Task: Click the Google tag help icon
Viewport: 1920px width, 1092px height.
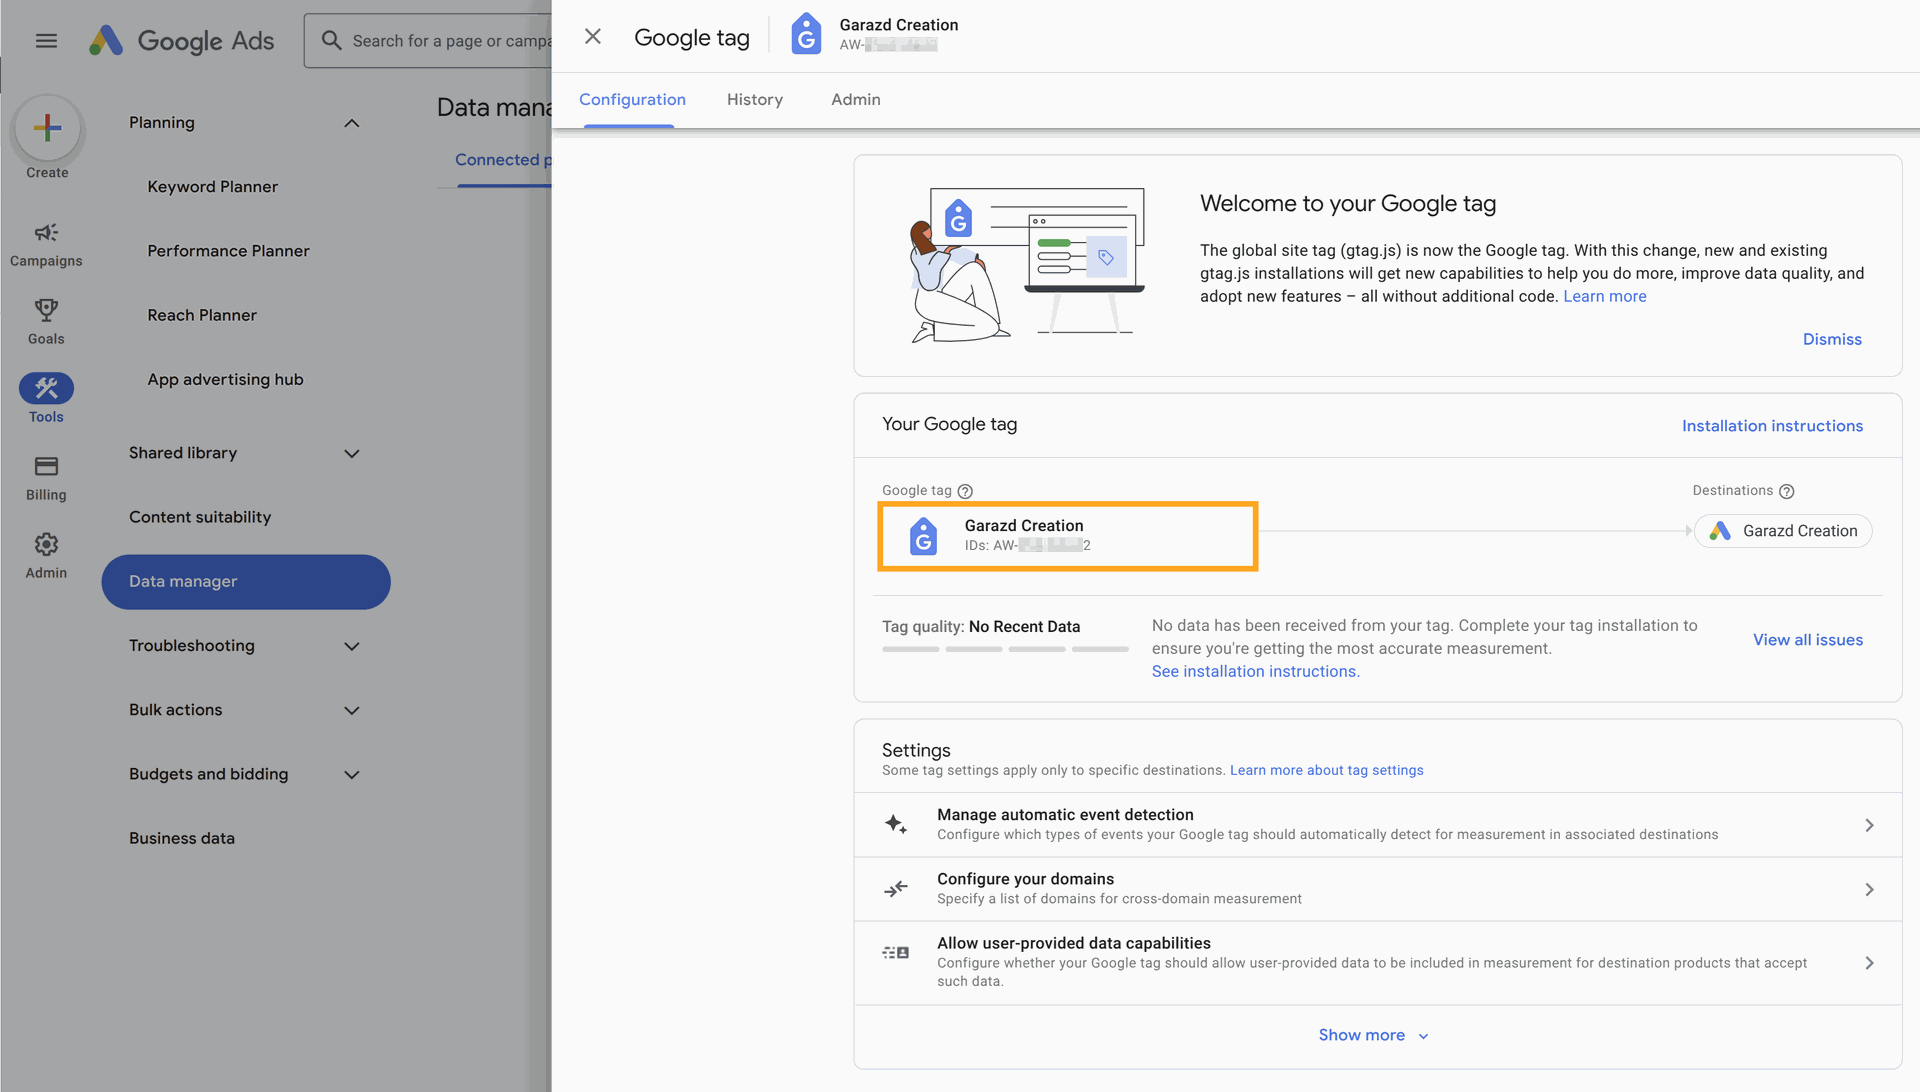Action: 965,491
